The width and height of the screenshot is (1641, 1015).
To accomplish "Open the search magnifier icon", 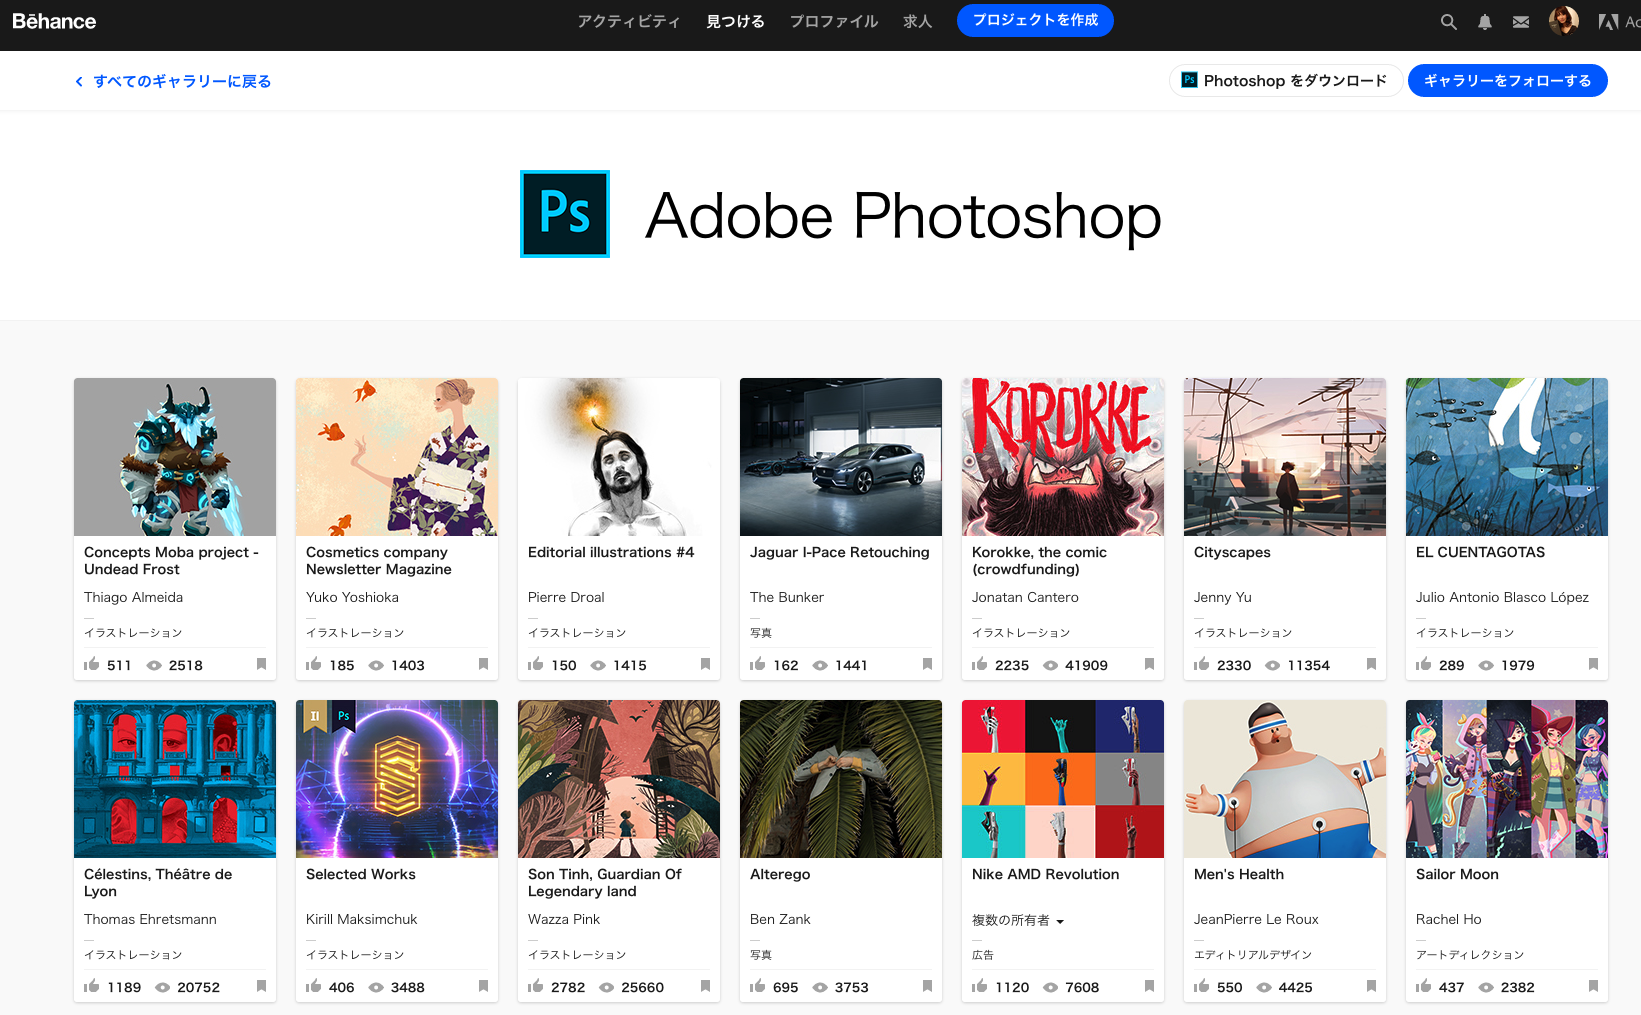I will 1448,22.
